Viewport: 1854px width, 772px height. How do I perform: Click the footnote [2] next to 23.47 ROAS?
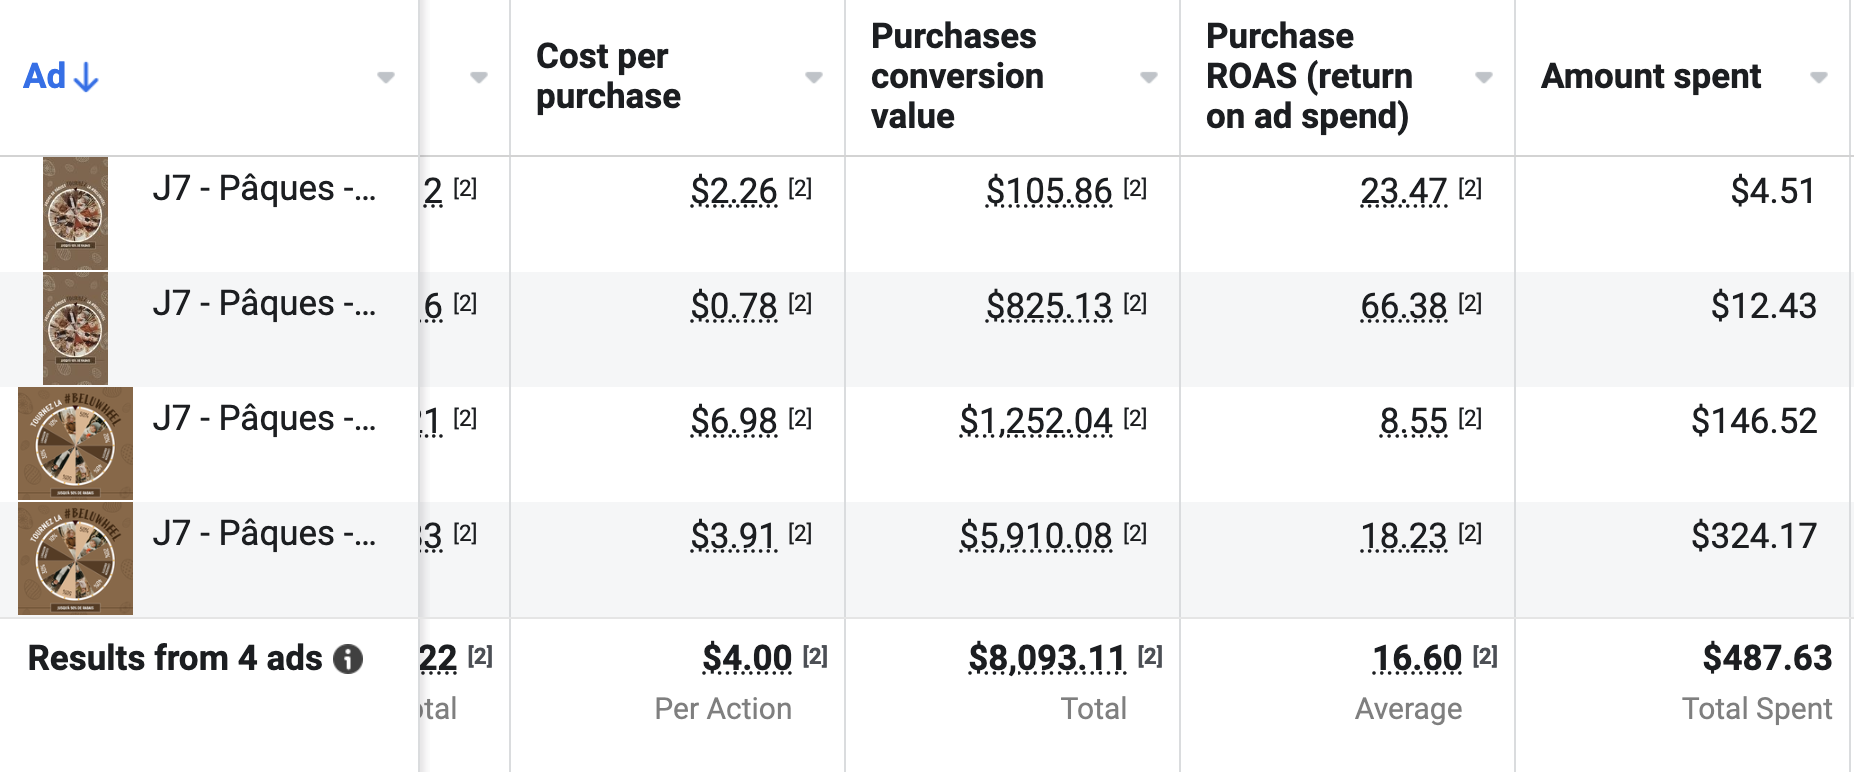(x=1470, y=188)
